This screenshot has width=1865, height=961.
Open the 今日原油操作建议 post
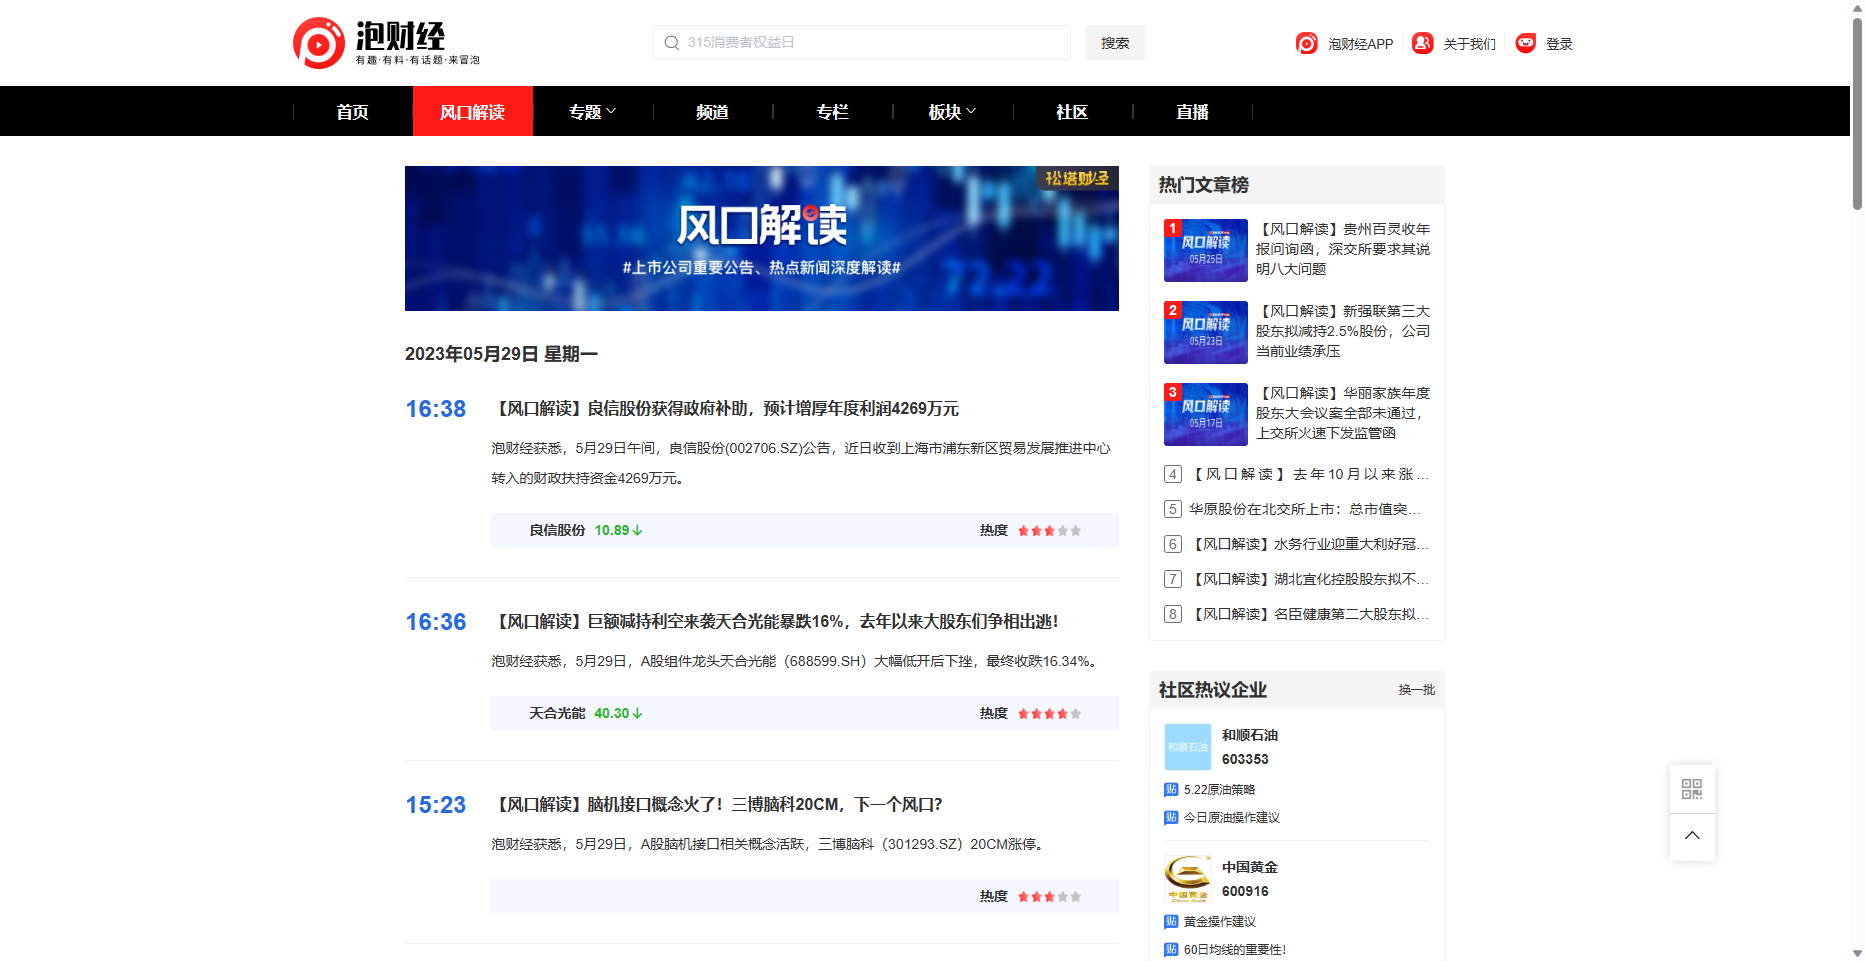(x=1232, y=818)
